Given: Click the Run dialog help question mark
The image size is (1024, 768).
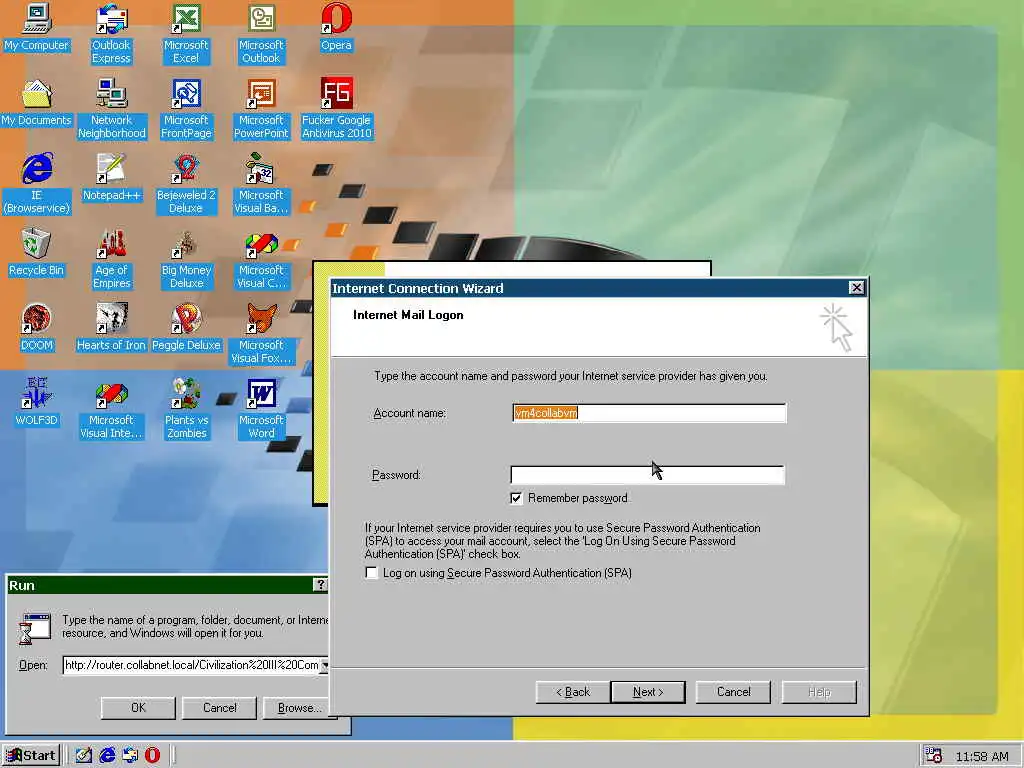Looking at the screenshot, I should (320, 584).
